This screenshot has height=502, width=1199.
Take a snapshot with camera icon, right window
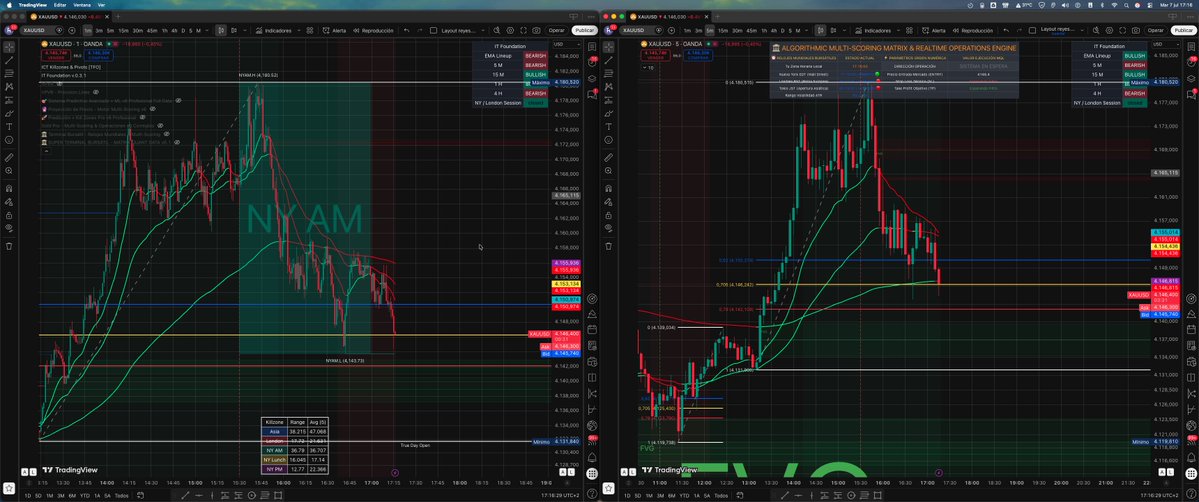(1136, 31)
